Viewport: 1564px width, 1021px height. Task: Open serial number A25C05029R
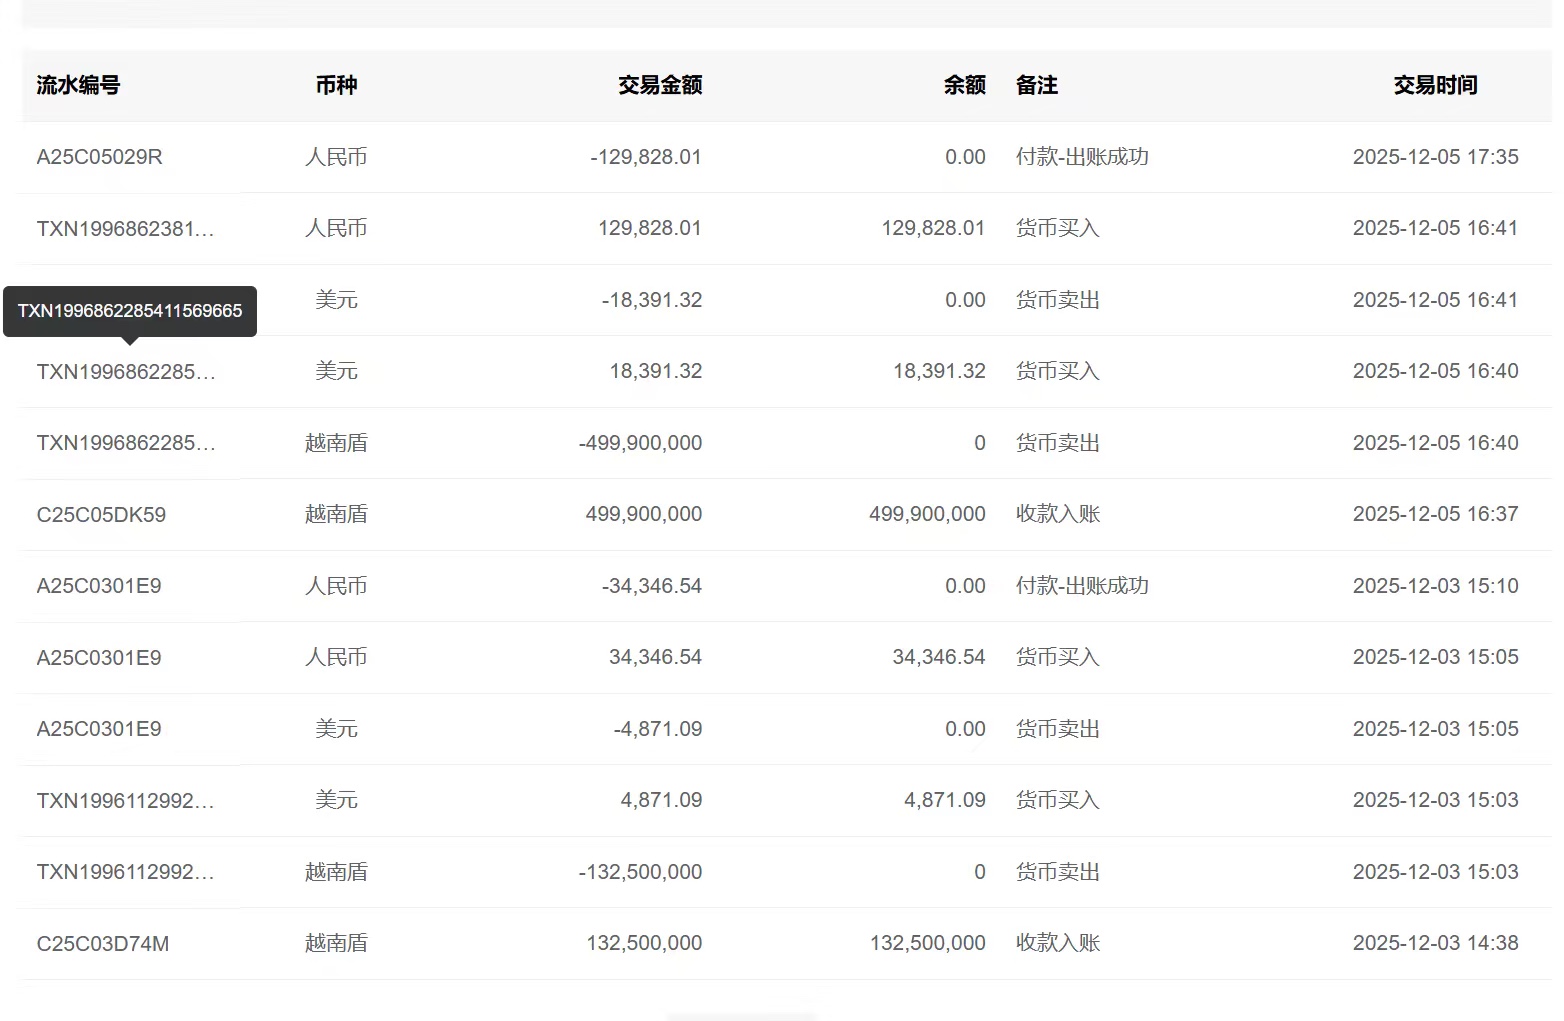point(99,157)
